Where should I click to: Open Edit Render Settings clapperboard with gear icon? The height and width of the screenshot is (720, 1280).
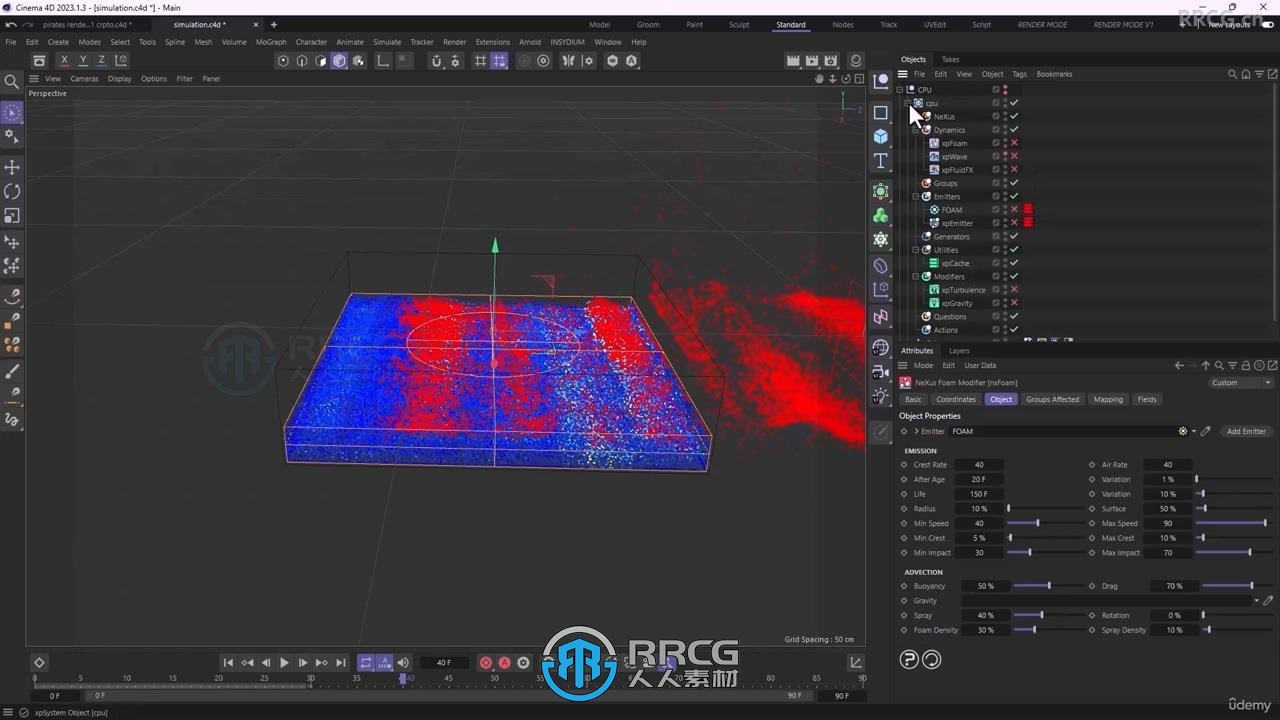pos(831,61)
